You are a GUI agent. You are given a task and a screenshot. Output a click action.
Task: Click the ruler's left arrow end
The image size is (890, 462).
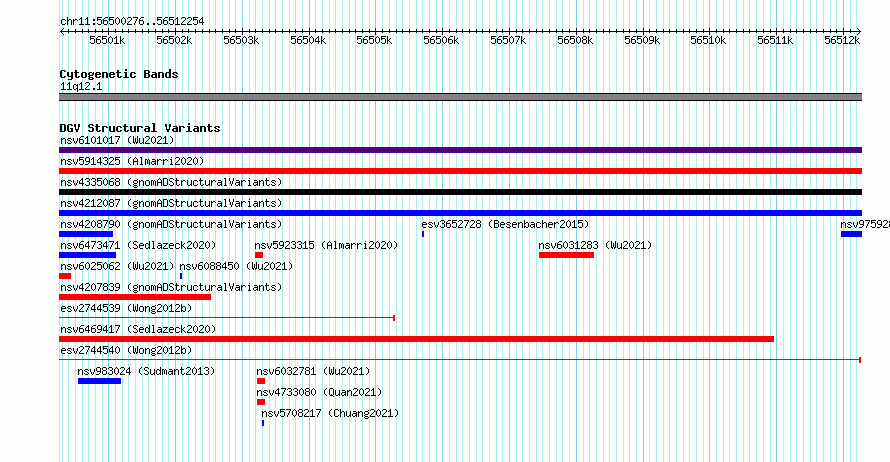tap(61, 31)
